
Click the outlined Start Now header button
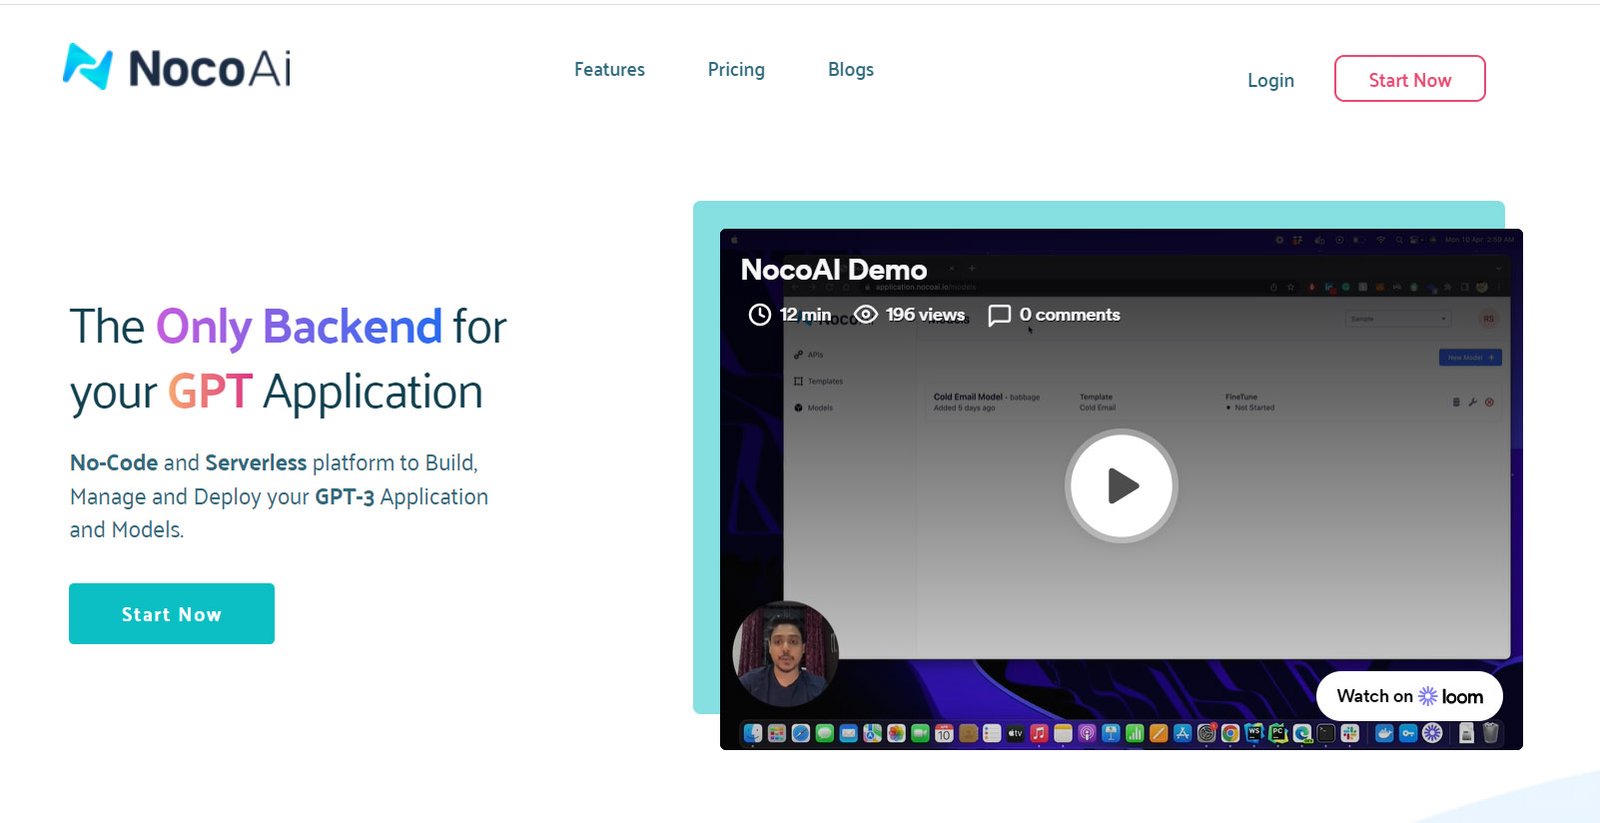(x=1410, y=79)
